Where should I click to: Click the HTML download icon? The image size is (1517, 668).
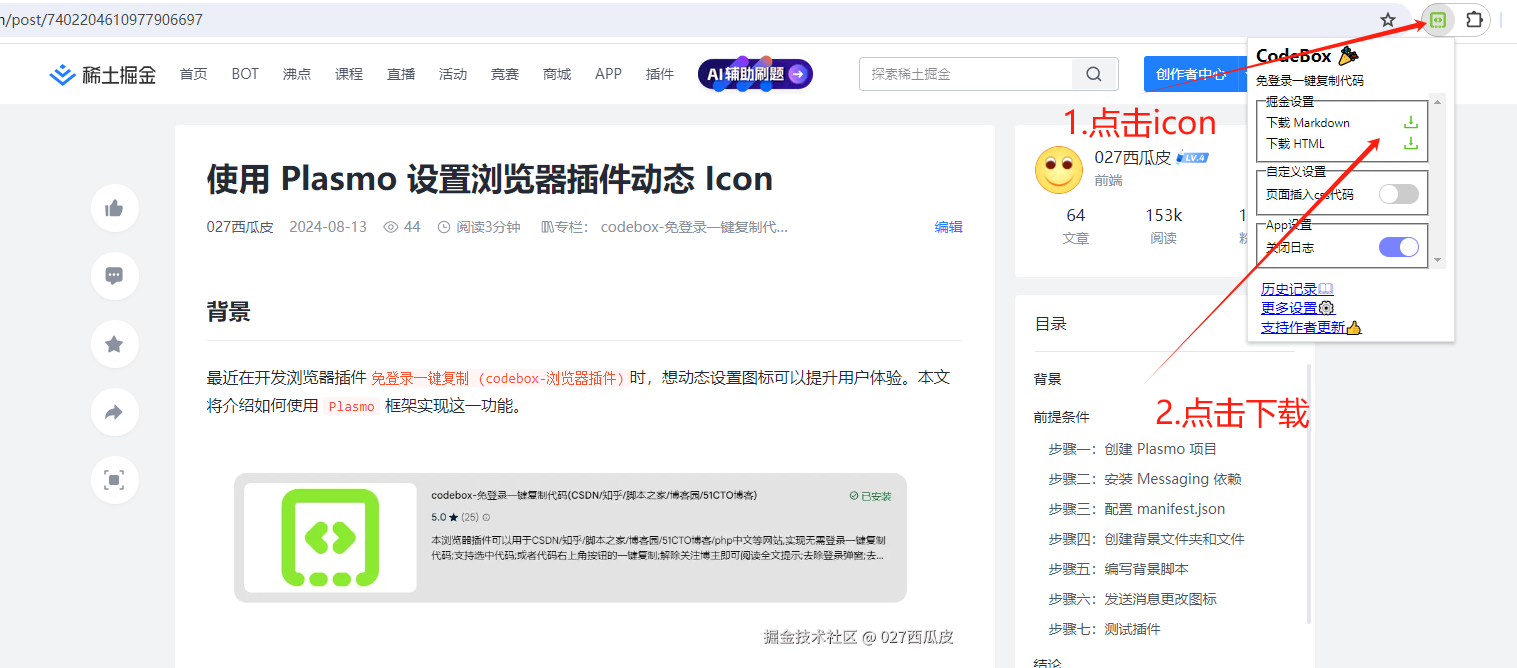coord(1411,143)
